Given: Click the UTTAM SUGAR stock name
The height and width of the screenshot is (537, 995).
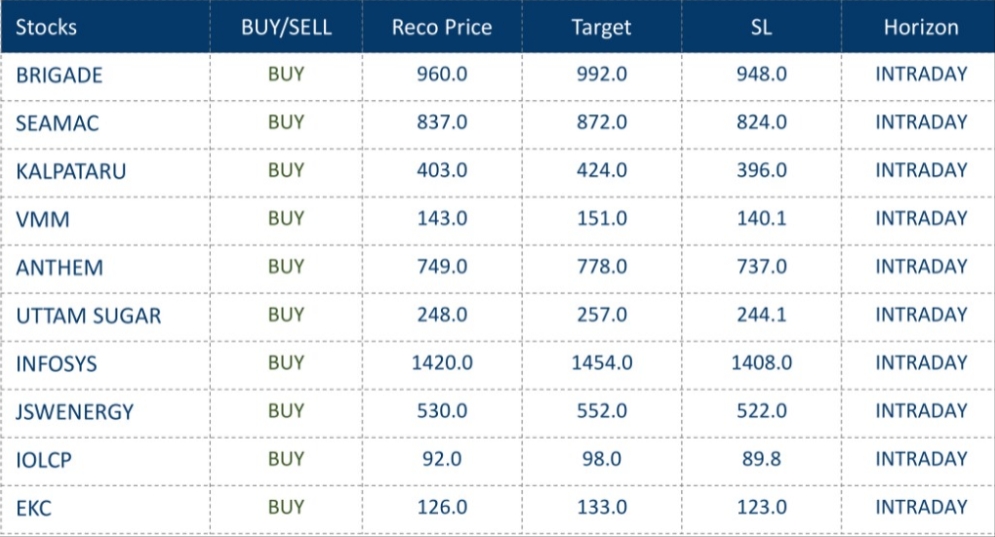Looking at the screenshot, I should [88, 316].
